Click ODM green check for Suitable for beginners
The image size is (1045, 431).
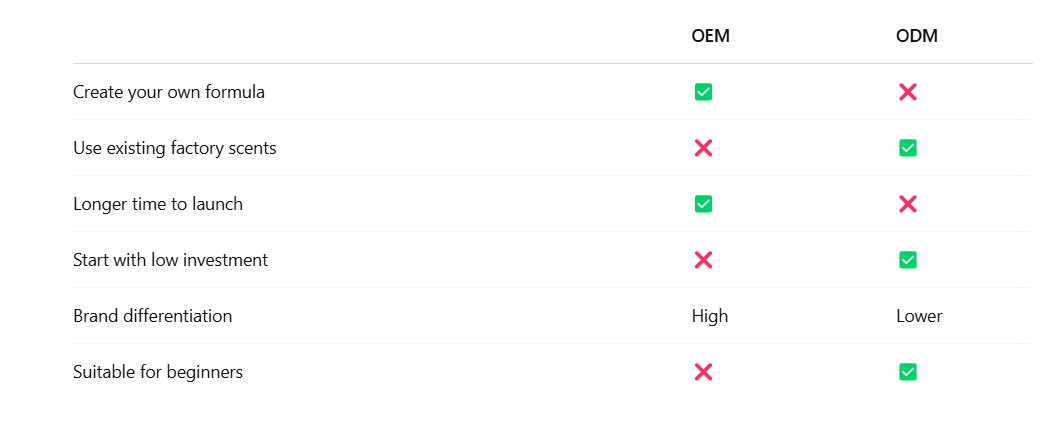click(908, 372)
